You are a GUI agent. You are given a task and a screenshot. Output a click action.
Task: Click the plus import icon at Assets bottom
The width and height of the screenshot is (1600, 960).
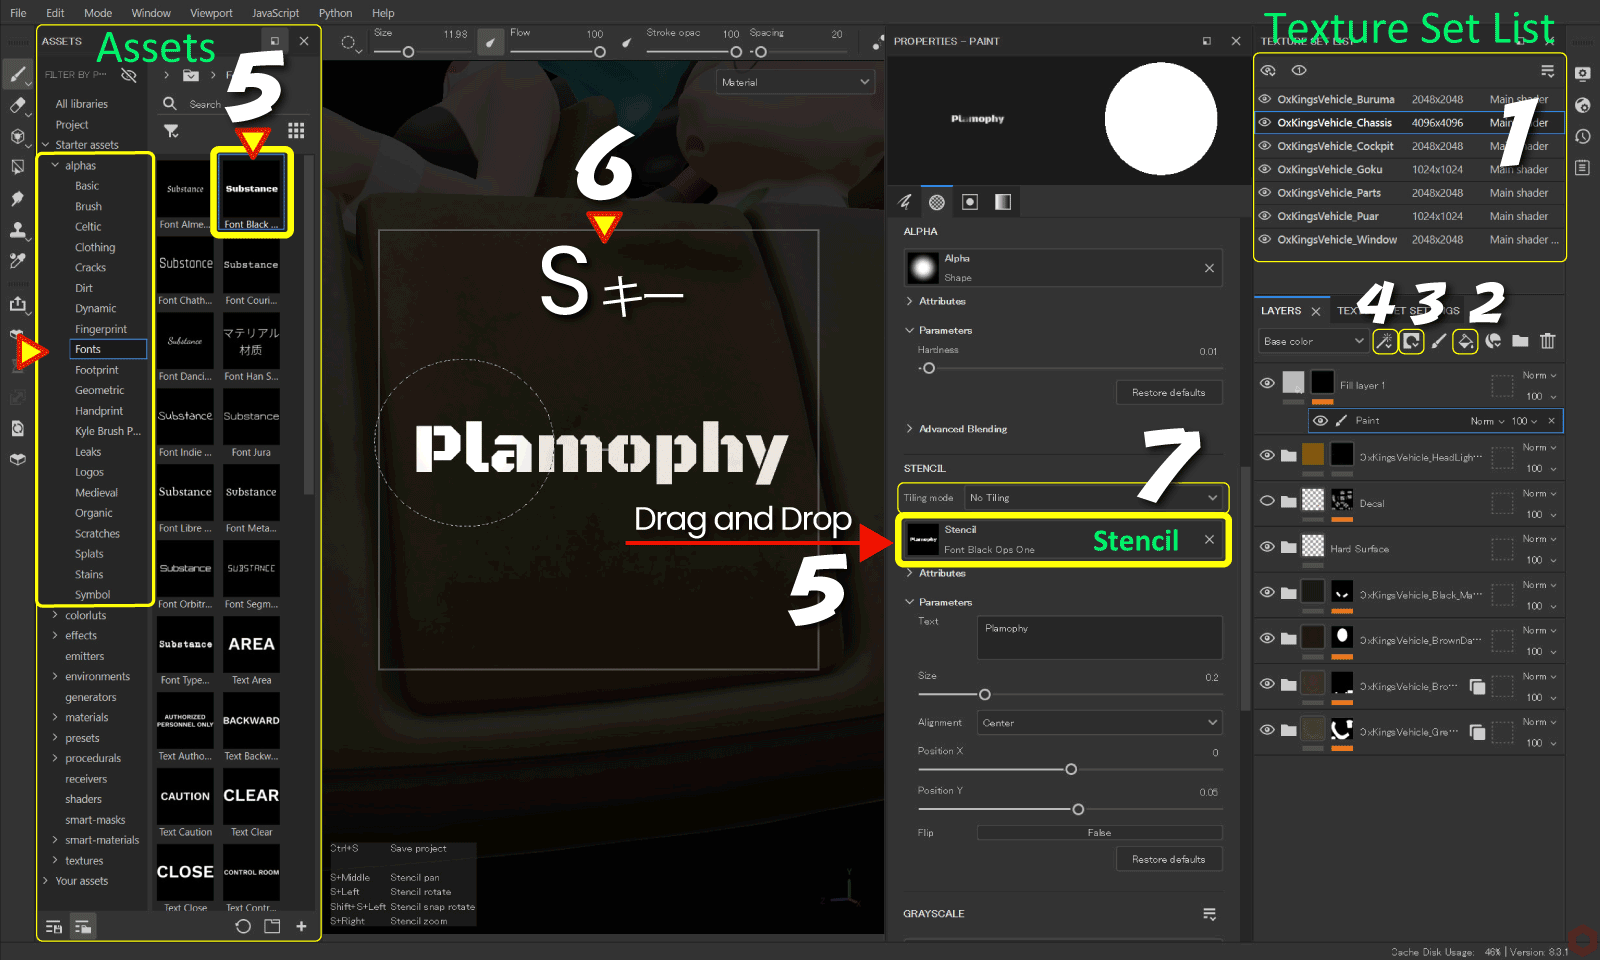pyautogui.click(x=301, y=926)
